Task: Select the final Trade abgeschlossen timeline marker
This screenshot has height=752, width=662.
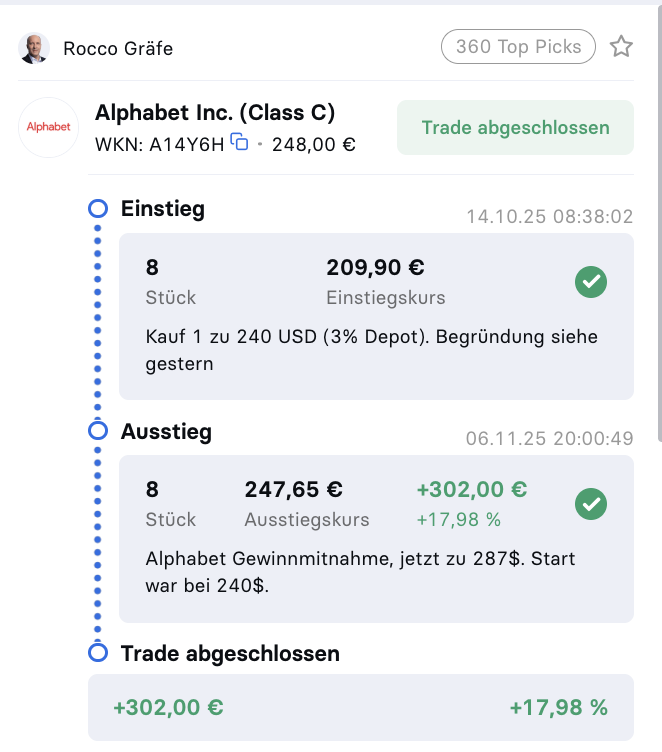Action: click(x=98, y=653)
